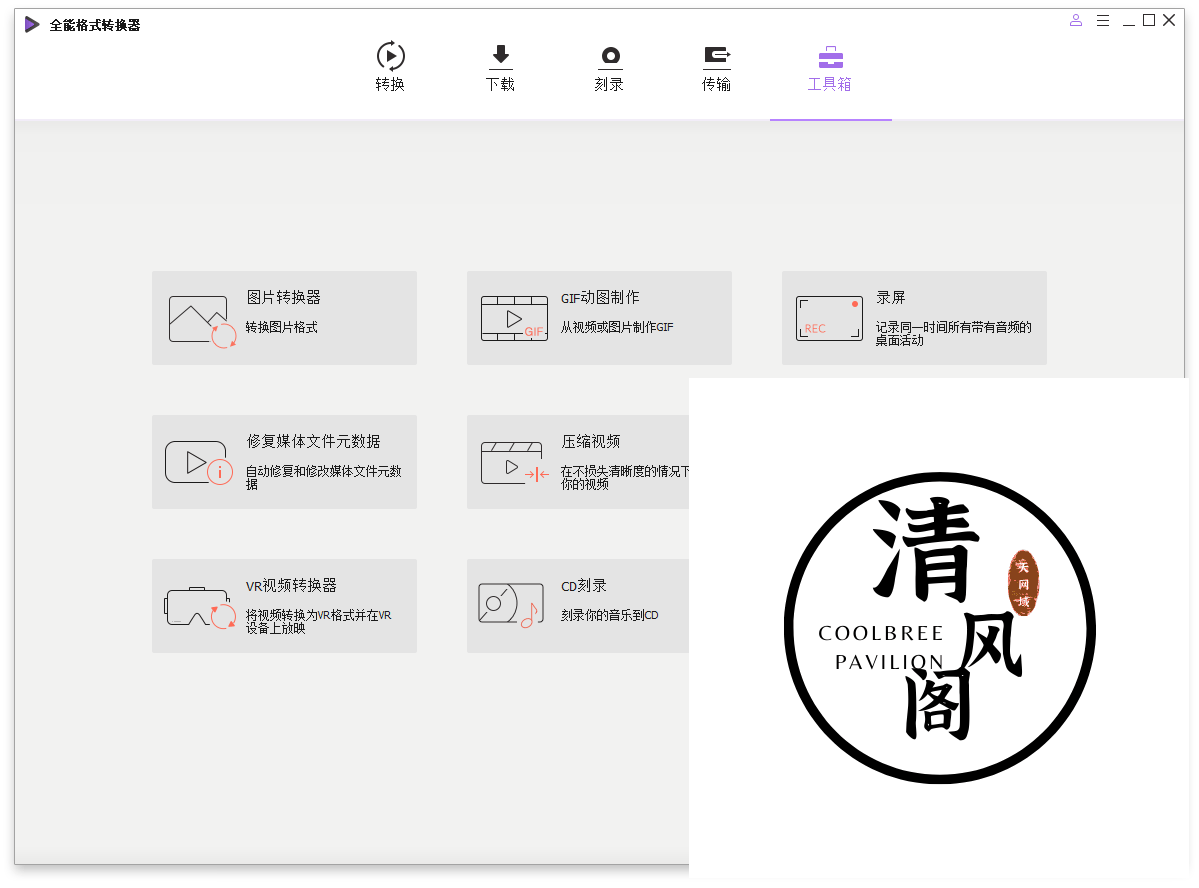This screenshot has width=1199, height=888.
Task: Open the CD刻录 tool title
Action: (584, 585)
